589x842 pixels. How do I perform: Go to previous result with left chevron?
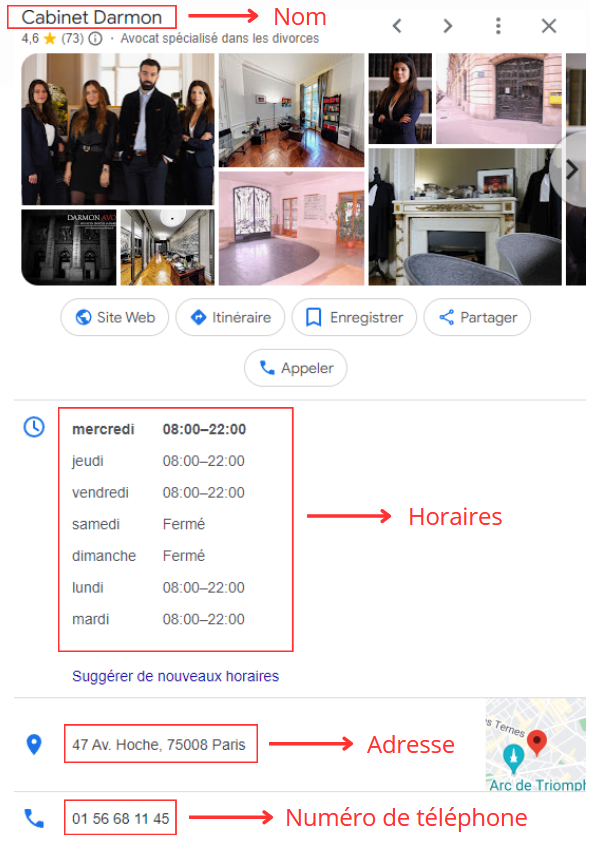[x=397, y=26]
